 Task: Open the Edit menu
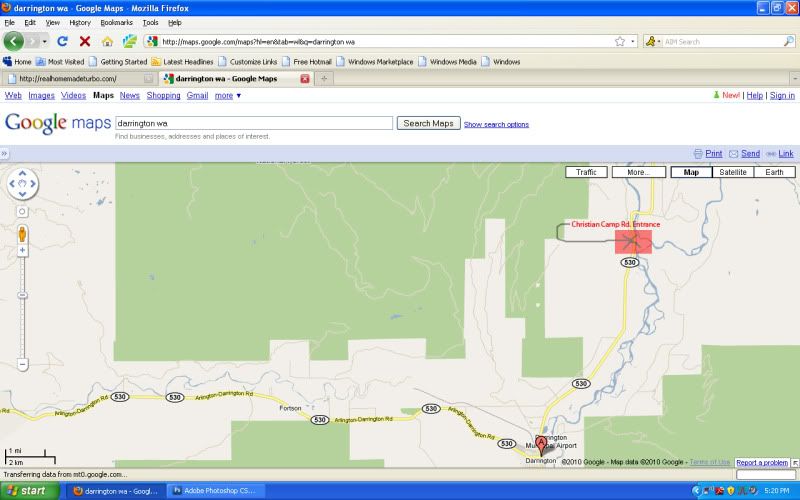pos(30,22)
